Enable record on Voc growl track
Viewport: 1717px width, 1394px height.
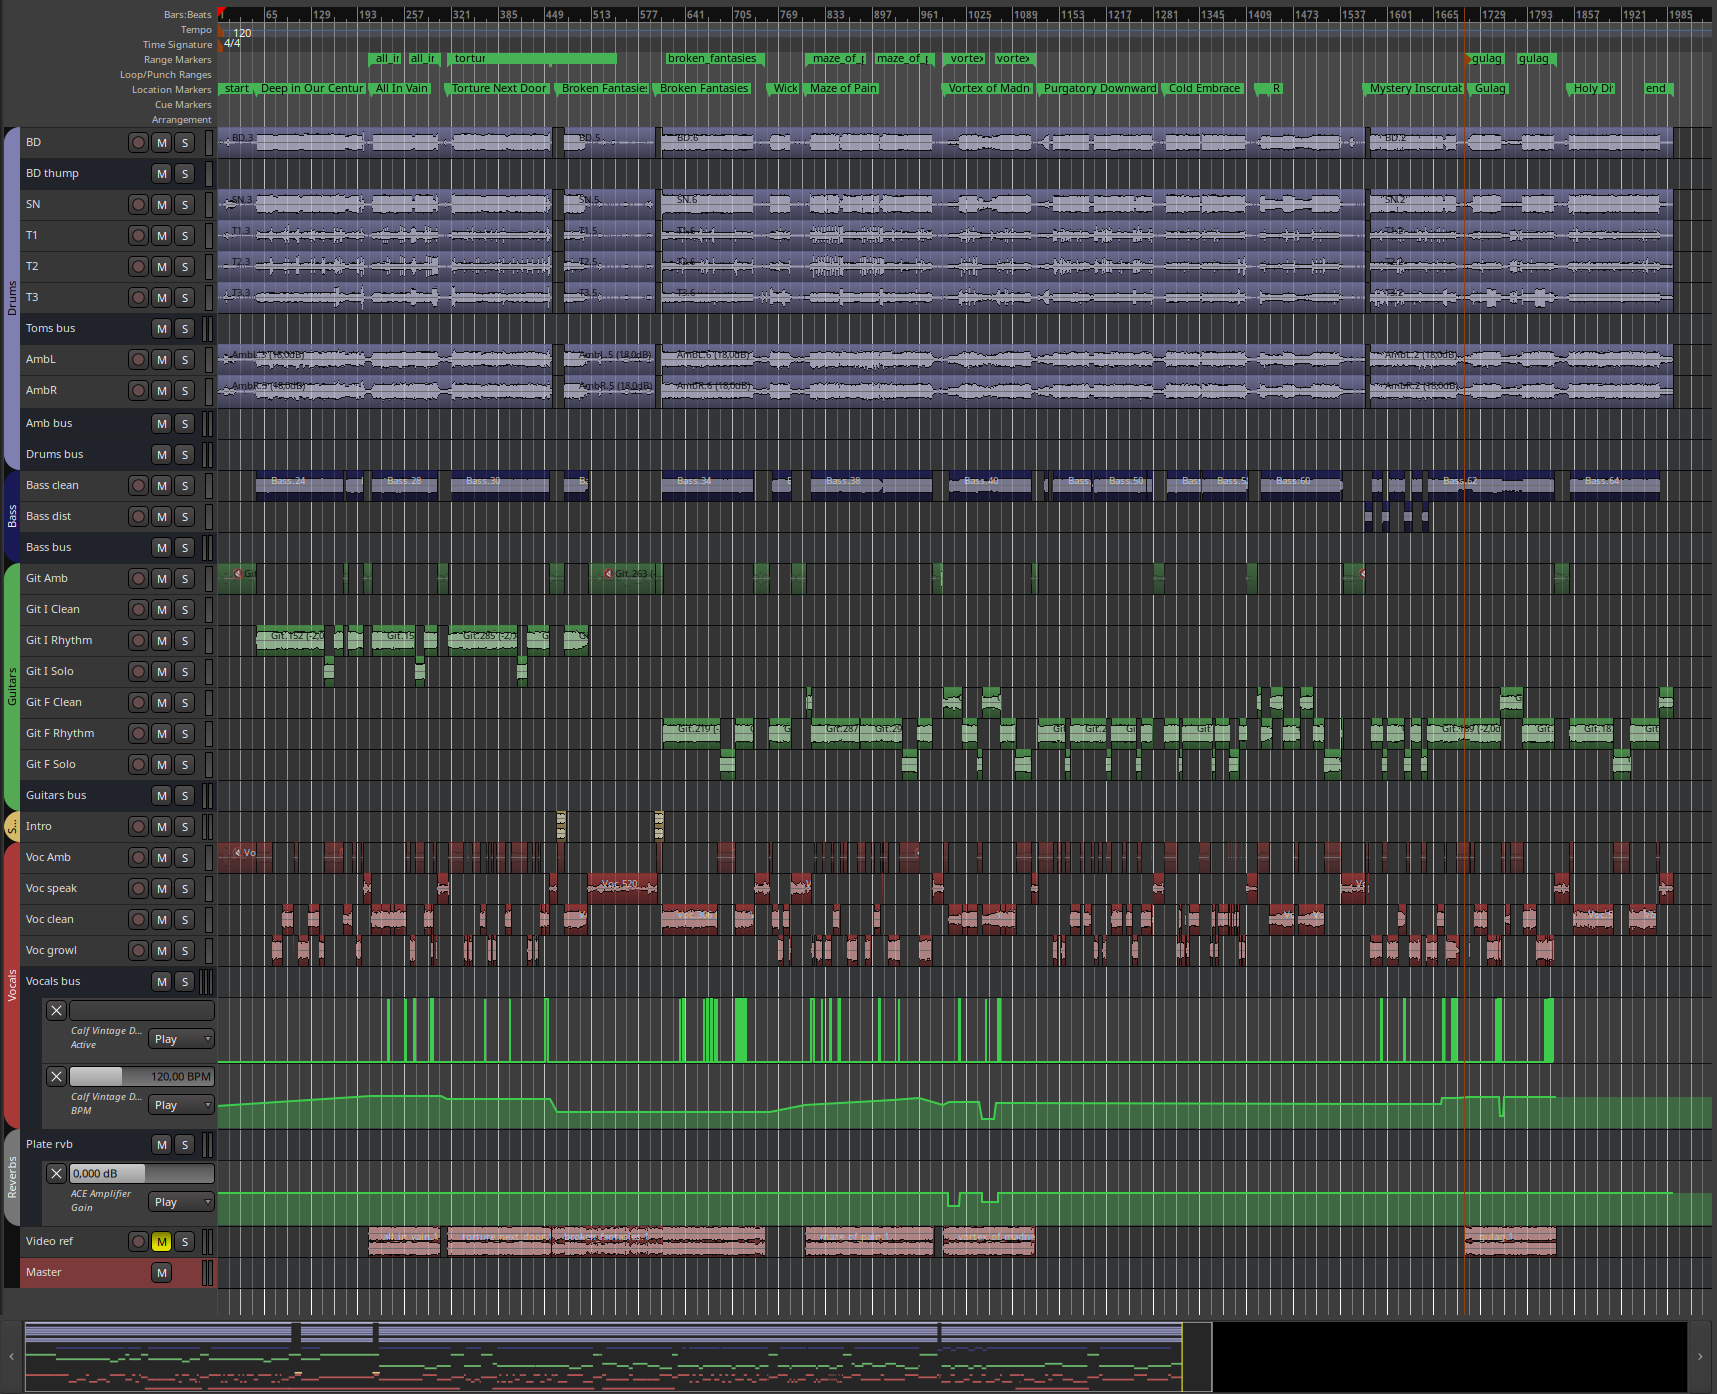click(138, 951)
